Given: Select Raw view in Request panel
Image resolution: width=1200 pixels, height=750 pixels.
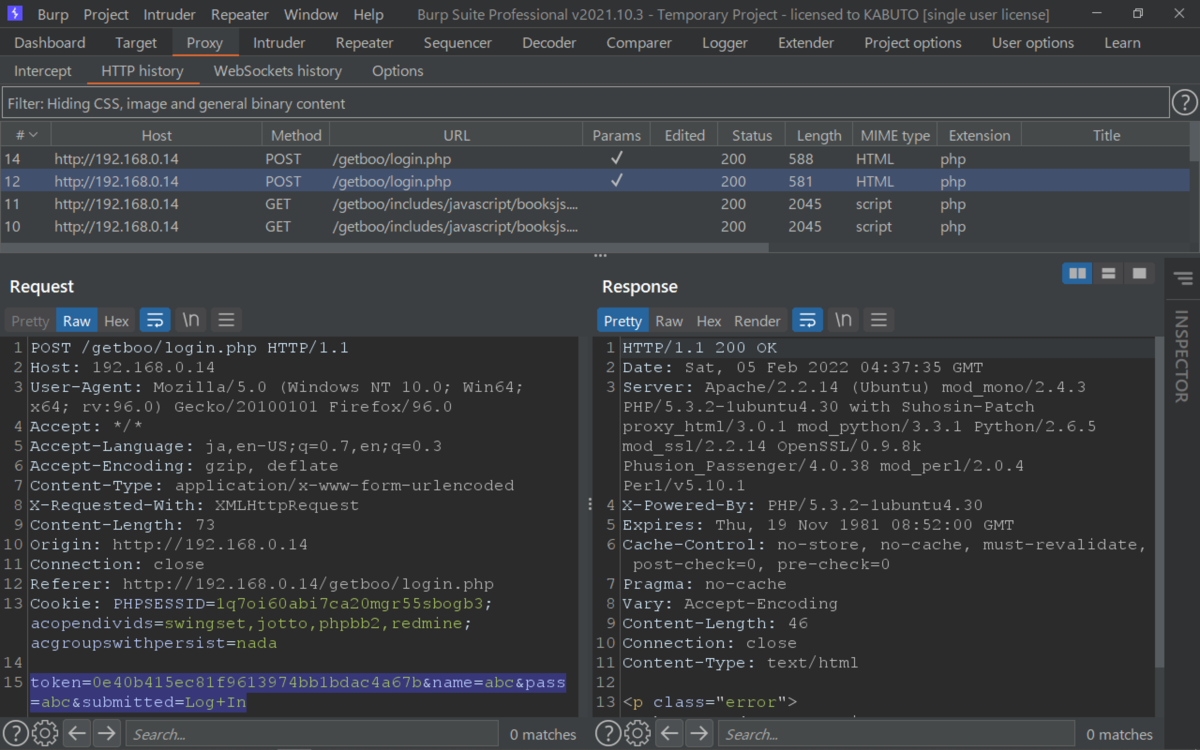Looking at the screenshot, I should click(77, 321).
